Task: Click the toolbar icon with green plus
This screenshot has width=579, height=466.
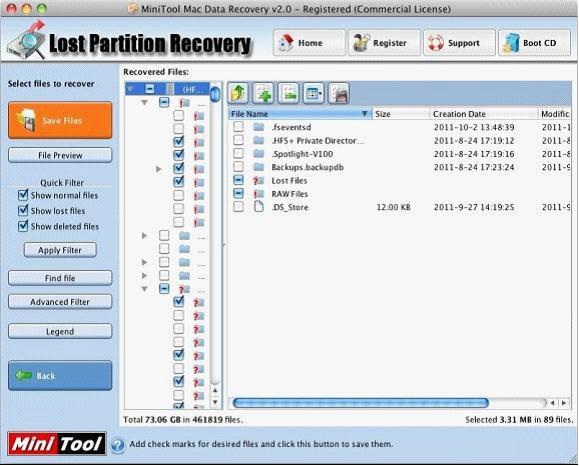Action: (263, 93)
